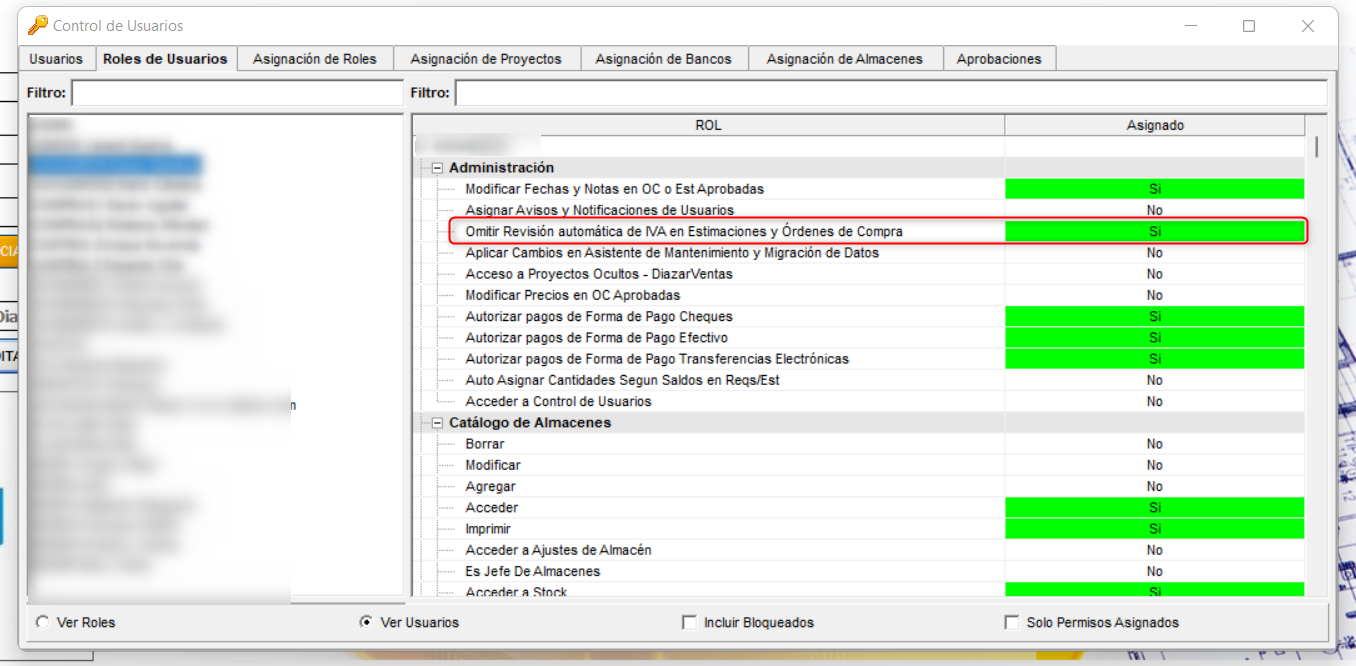
Task: Click the key icon in the title bar
Action: tap(36, 25)
